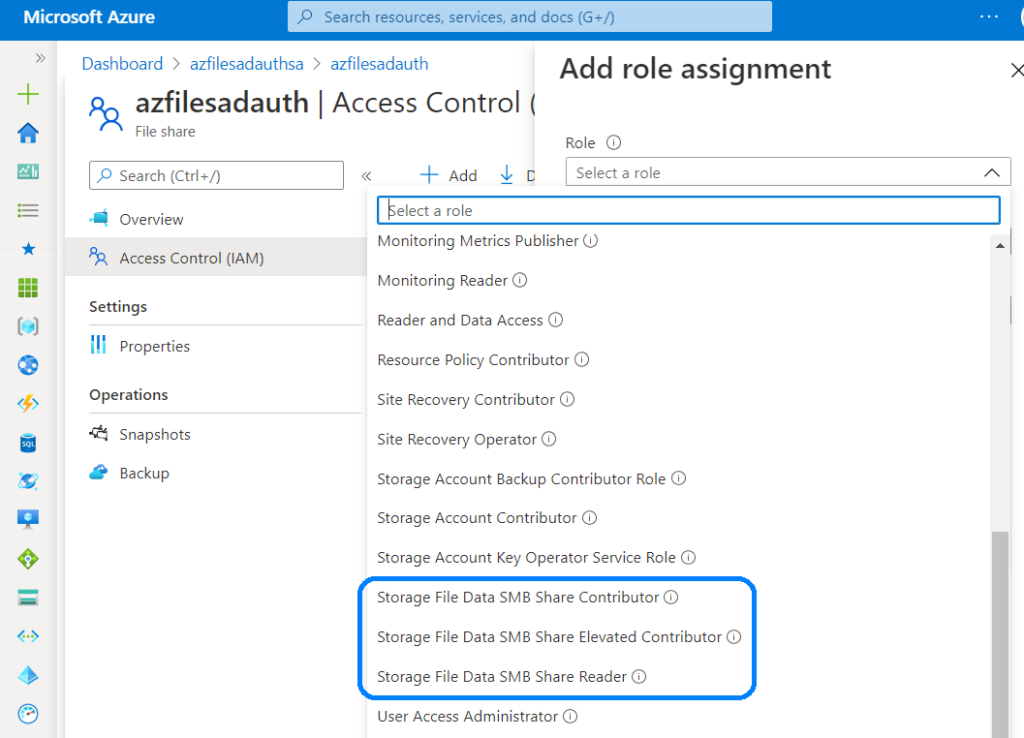
Task: Click the role list scrollbar up arrow
Action: tap(1000, 246)
